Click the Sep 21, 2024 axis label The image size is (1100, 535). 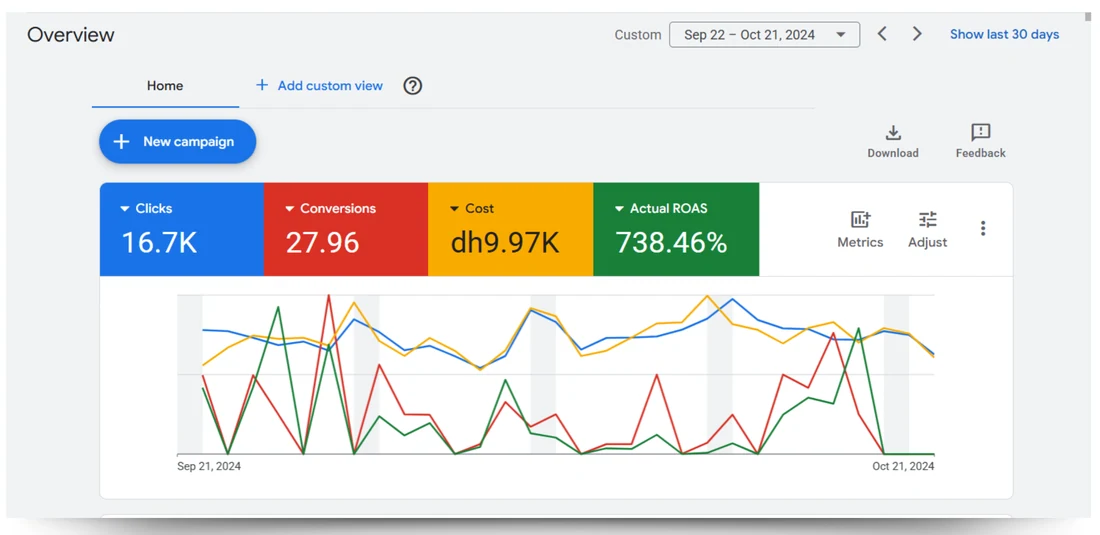[x=209, y=466]
